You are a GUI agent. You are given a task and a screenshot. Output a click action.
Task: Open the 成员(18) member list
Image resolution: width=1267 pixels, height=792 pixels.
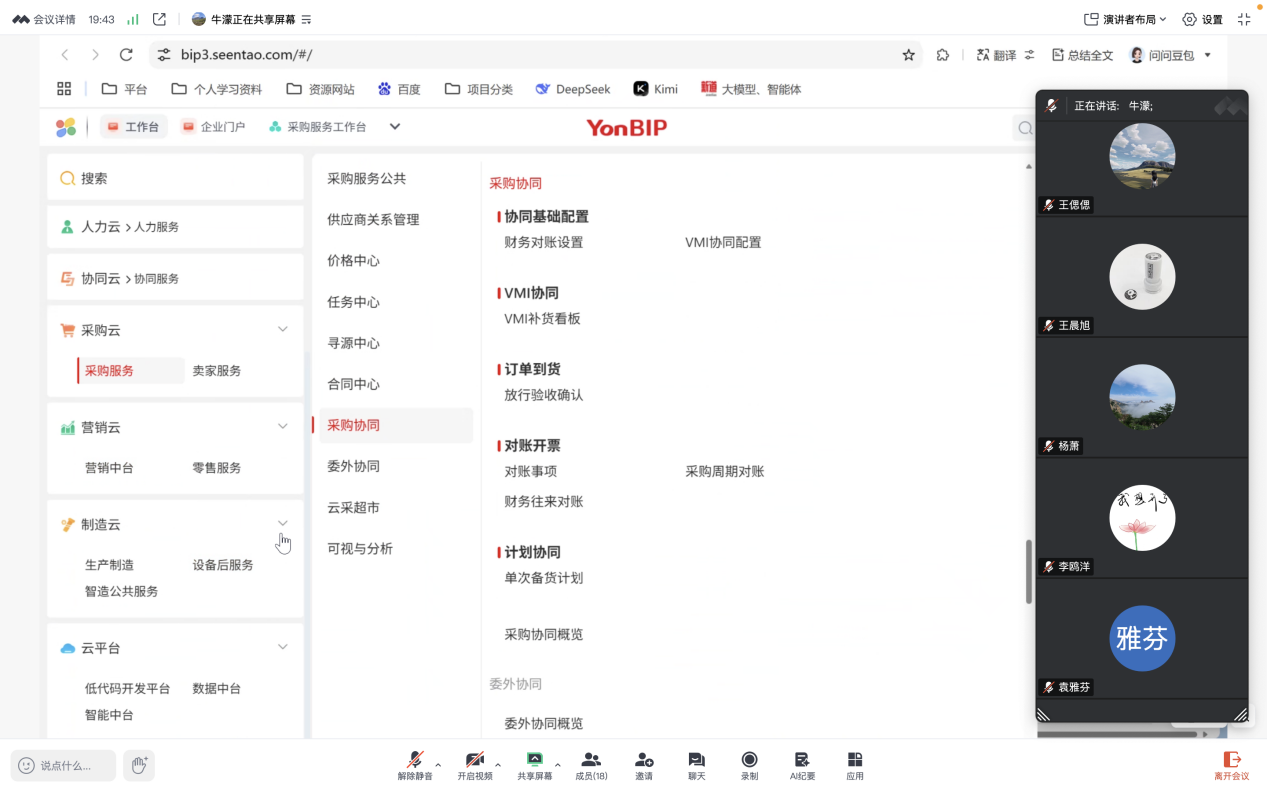tap(590, 765)
